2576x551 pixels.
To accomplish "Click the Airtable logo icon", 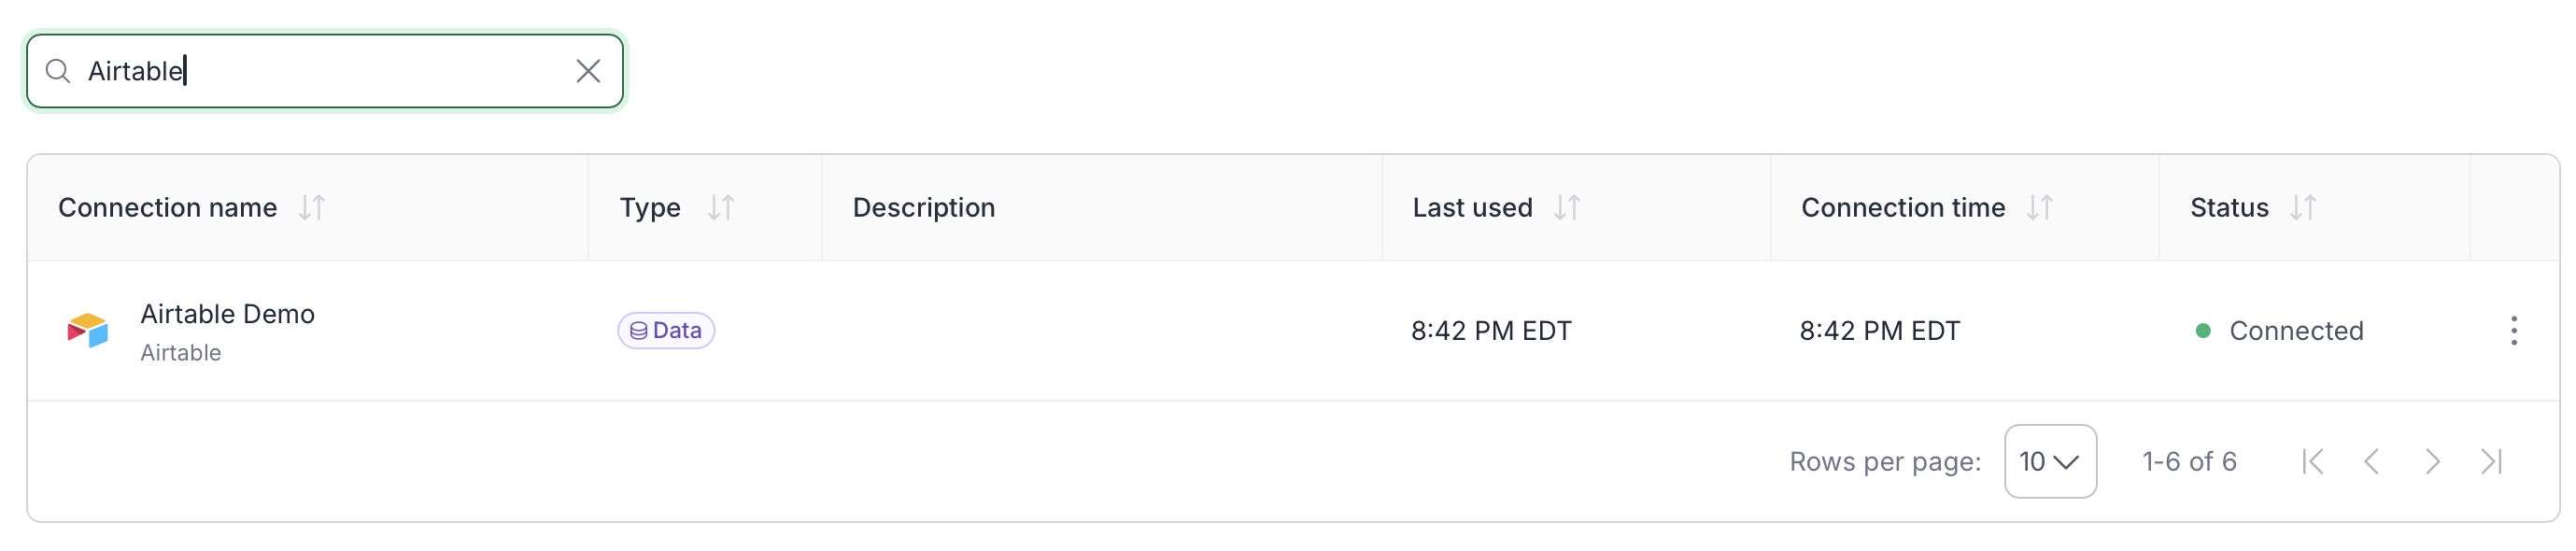I will click(x=88, y=330).
